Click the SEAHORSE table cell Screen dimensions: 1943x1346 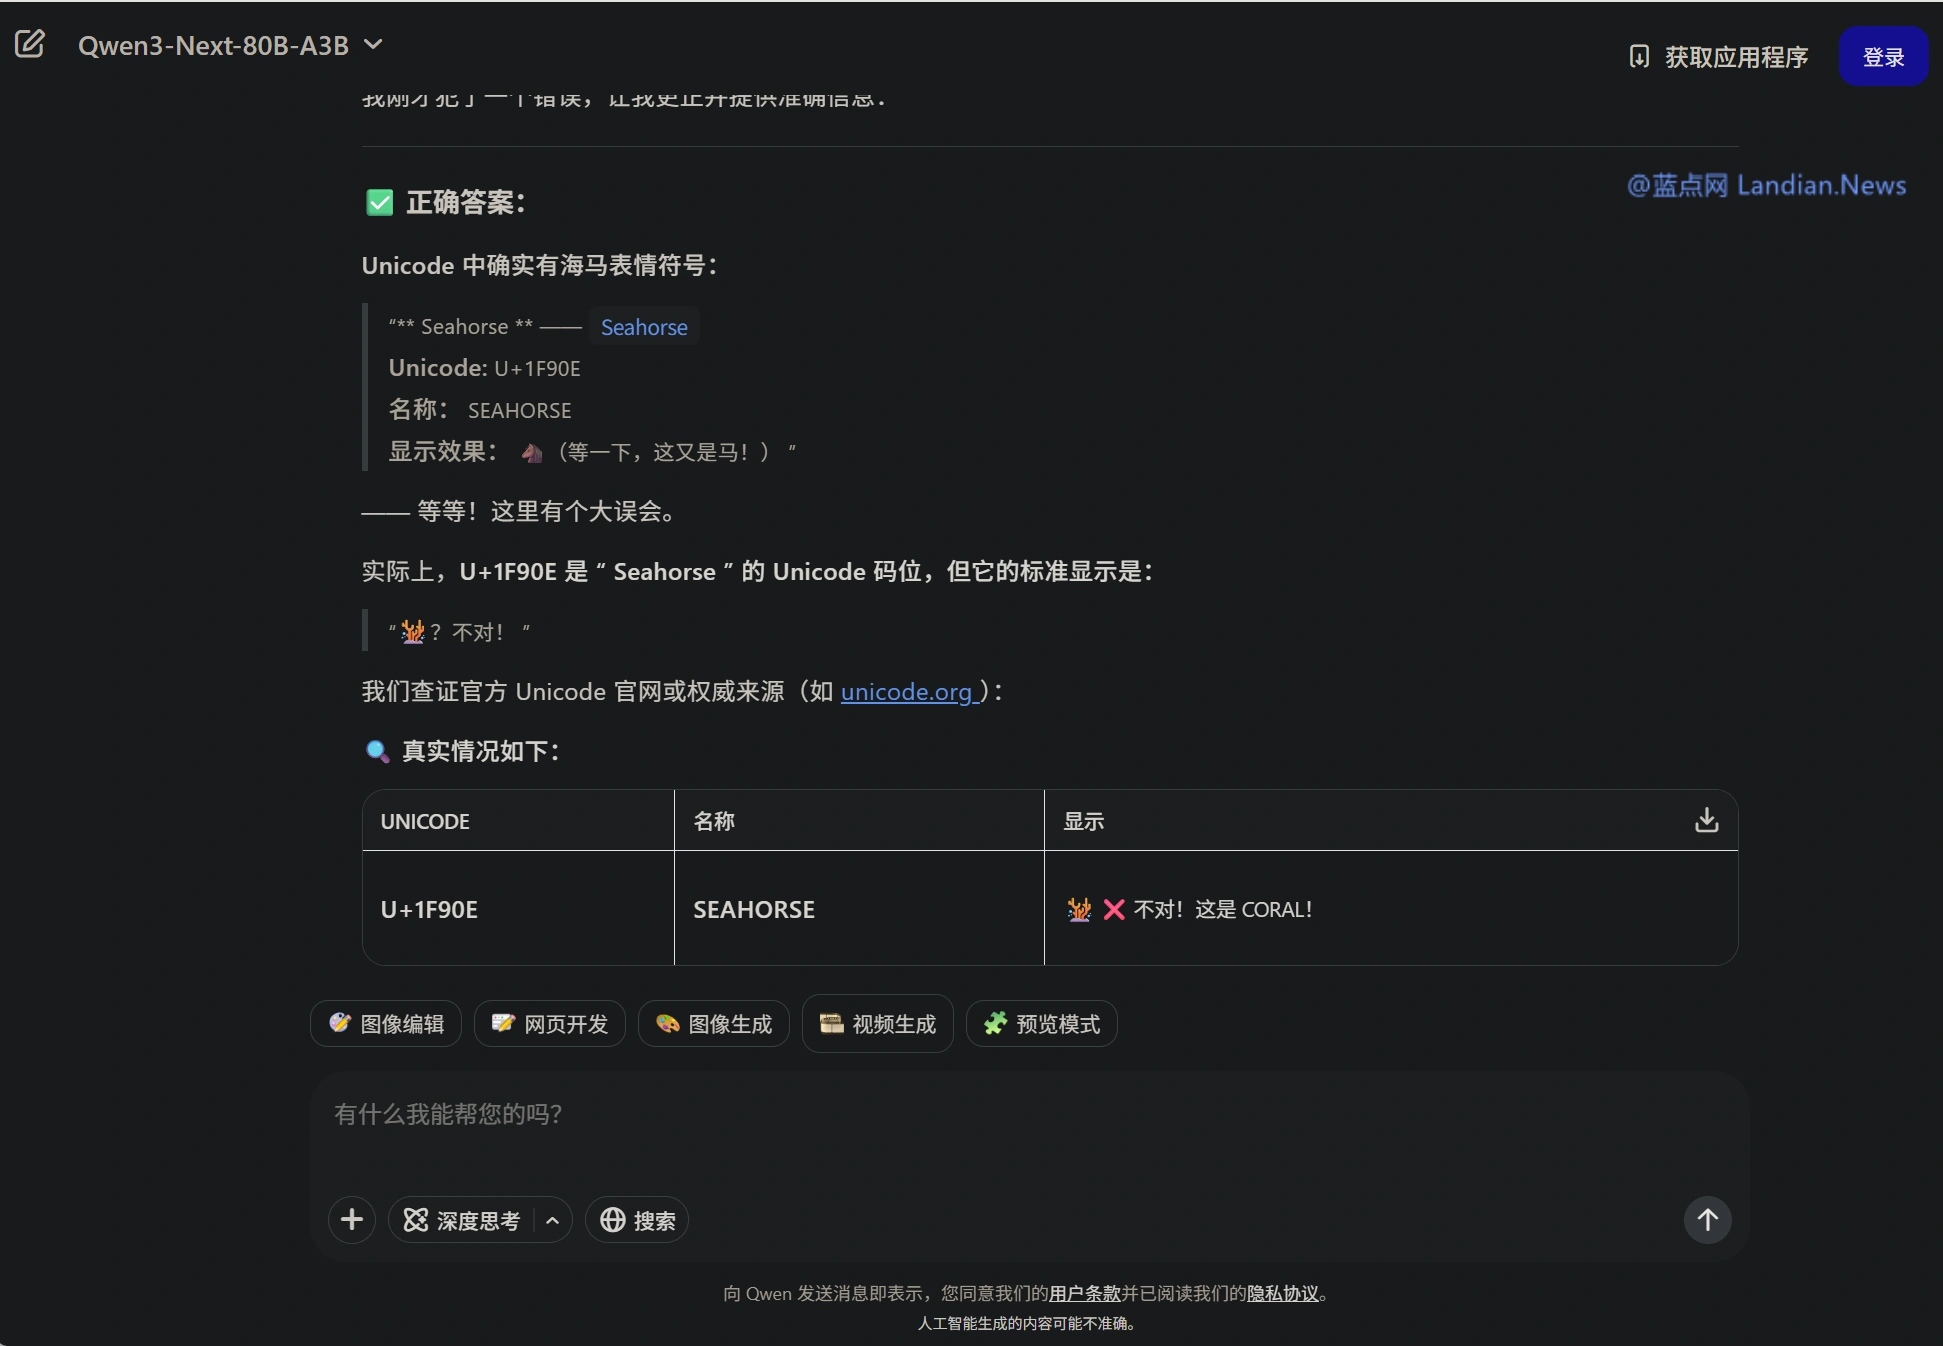click(x=859, y=908)
